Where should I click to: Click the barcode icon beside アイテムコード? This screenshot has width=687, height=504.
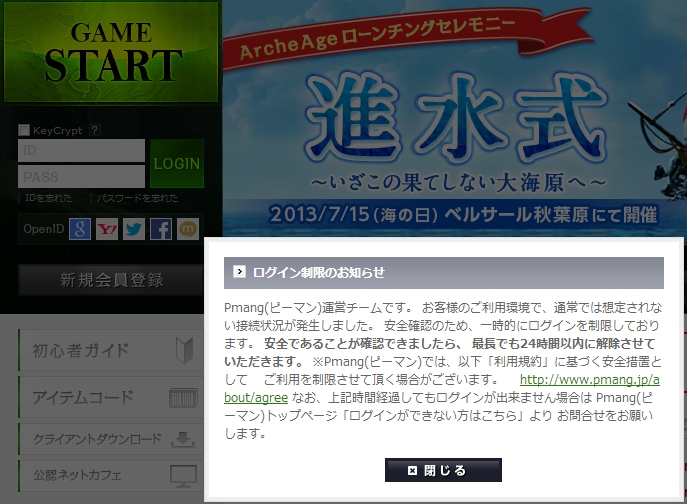click(184, 397)
